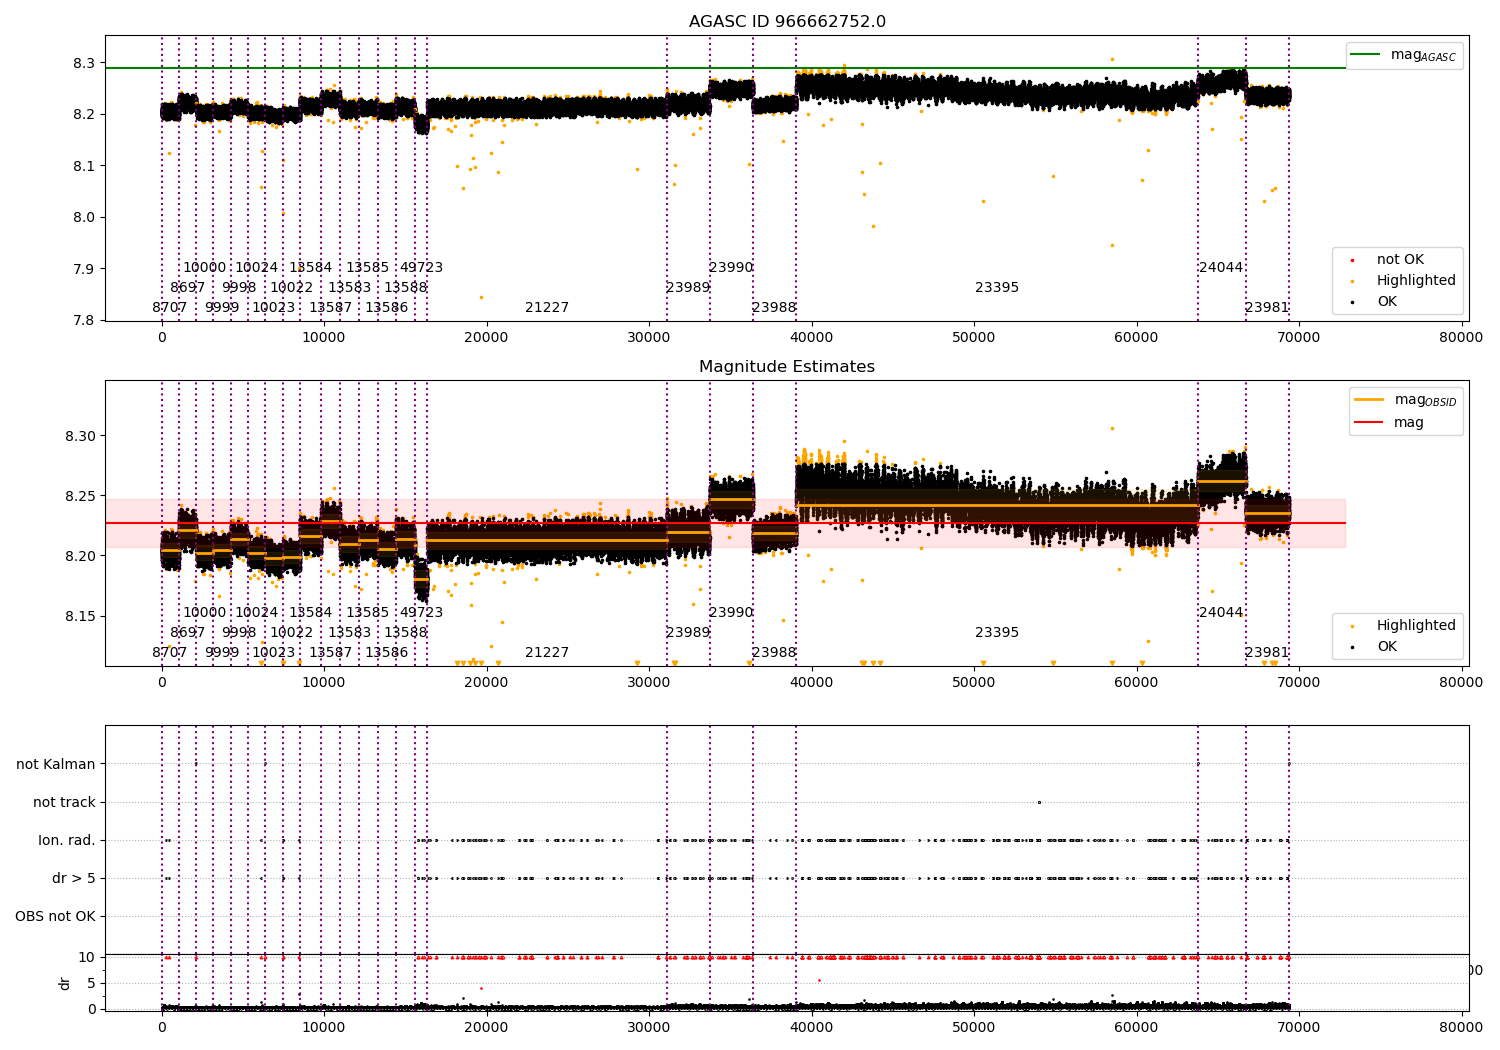Click obsid label 49723 in top panel
Screen dimensions: 1500x1050
pyautogui.click(x=421, y=268)
